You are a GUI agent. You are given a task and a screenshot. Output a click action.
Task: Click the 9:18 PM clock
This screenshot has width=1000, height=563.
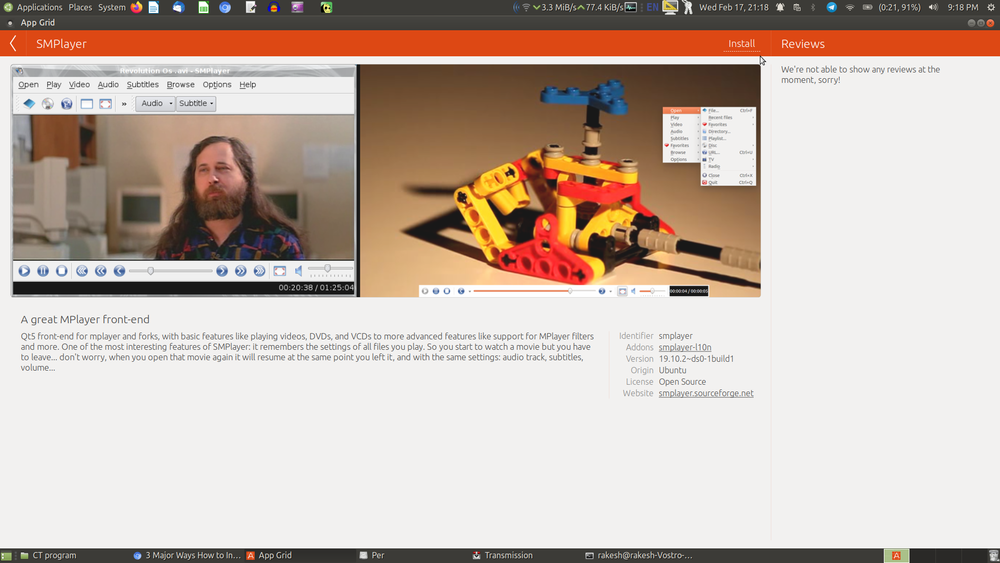pyautogui.click(x=962, y=7)
